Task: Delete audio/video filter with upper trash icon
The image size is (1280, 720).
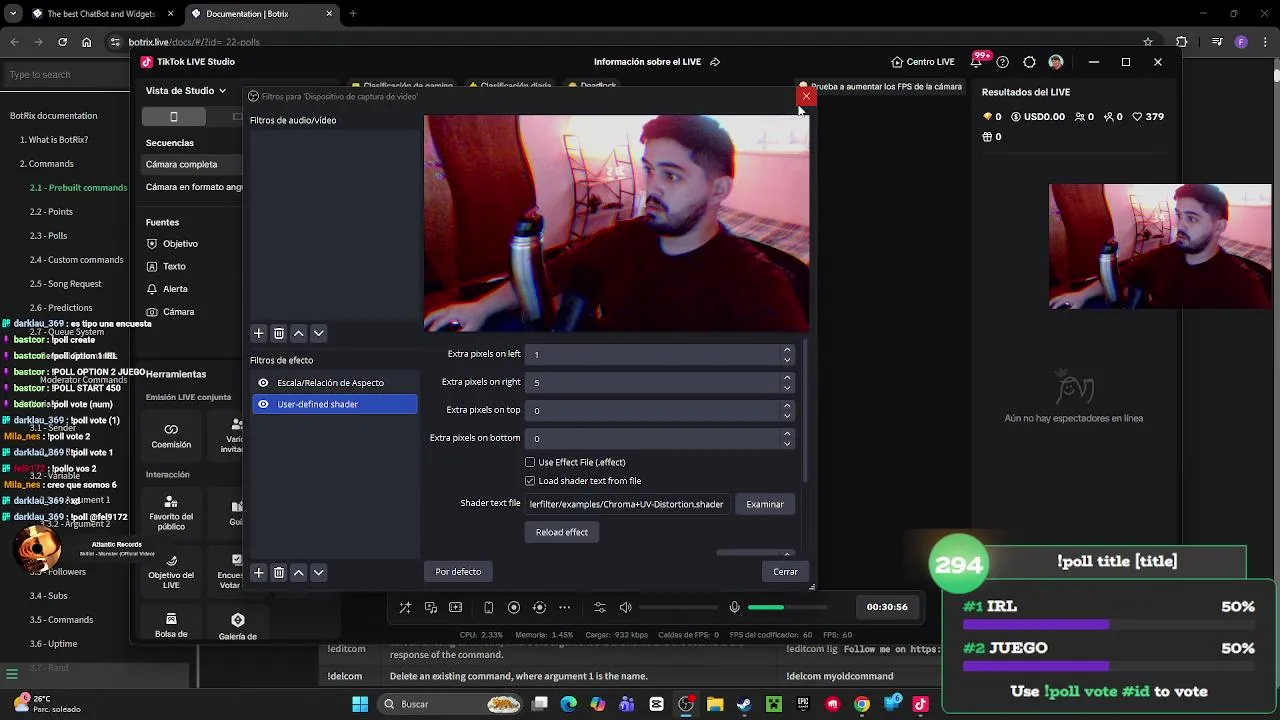Action: coord(279,333)
